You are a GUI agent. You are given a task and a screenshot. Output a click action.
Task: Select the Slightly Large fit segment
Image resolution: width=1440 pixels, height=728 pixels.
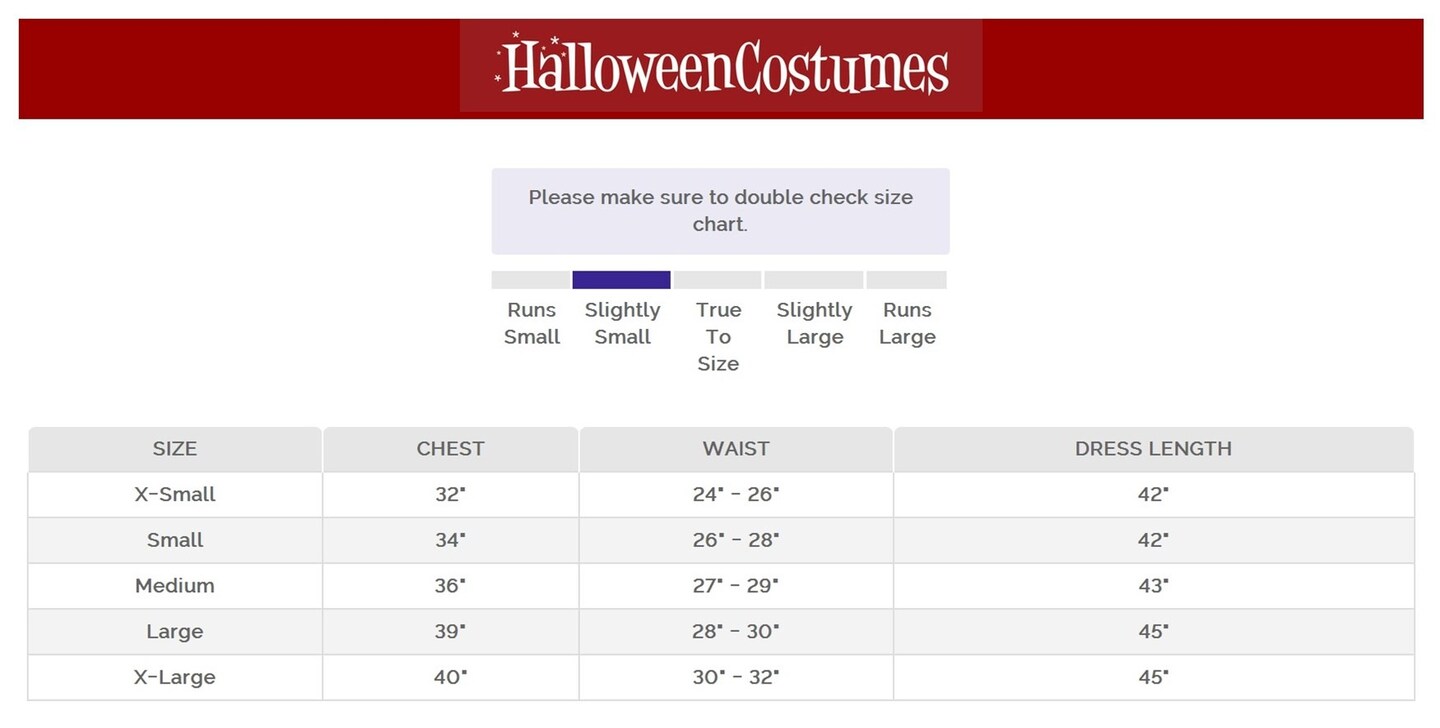813,280
